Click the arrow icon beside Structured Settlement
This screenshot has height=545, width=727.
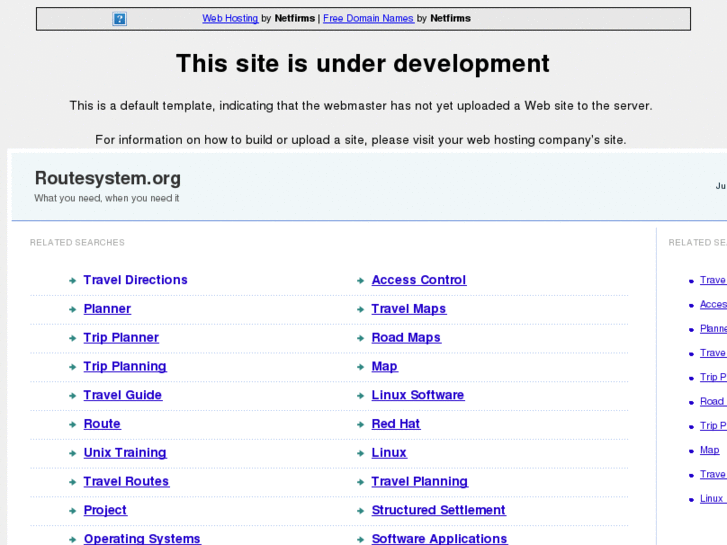(360, 511)
